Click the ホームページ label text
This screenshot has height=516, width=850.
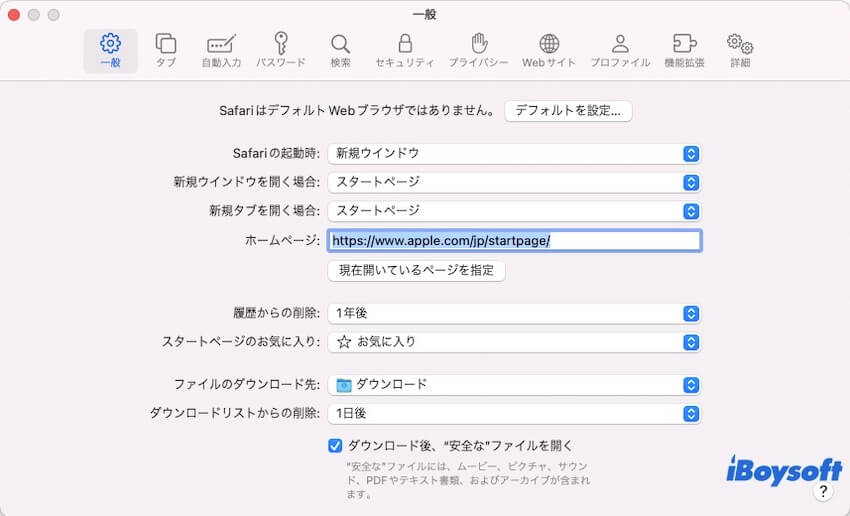click(282, 240)
